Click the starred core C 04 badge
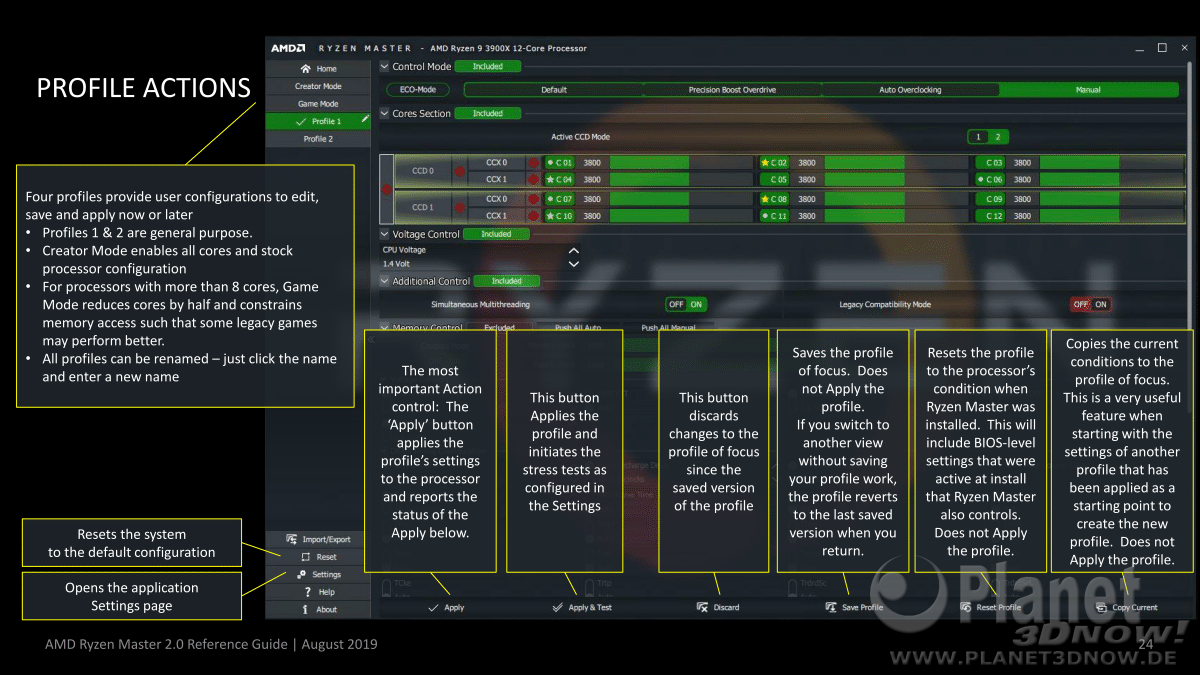The width and height of the screenshot is (1200, 675). click(558, 180)
